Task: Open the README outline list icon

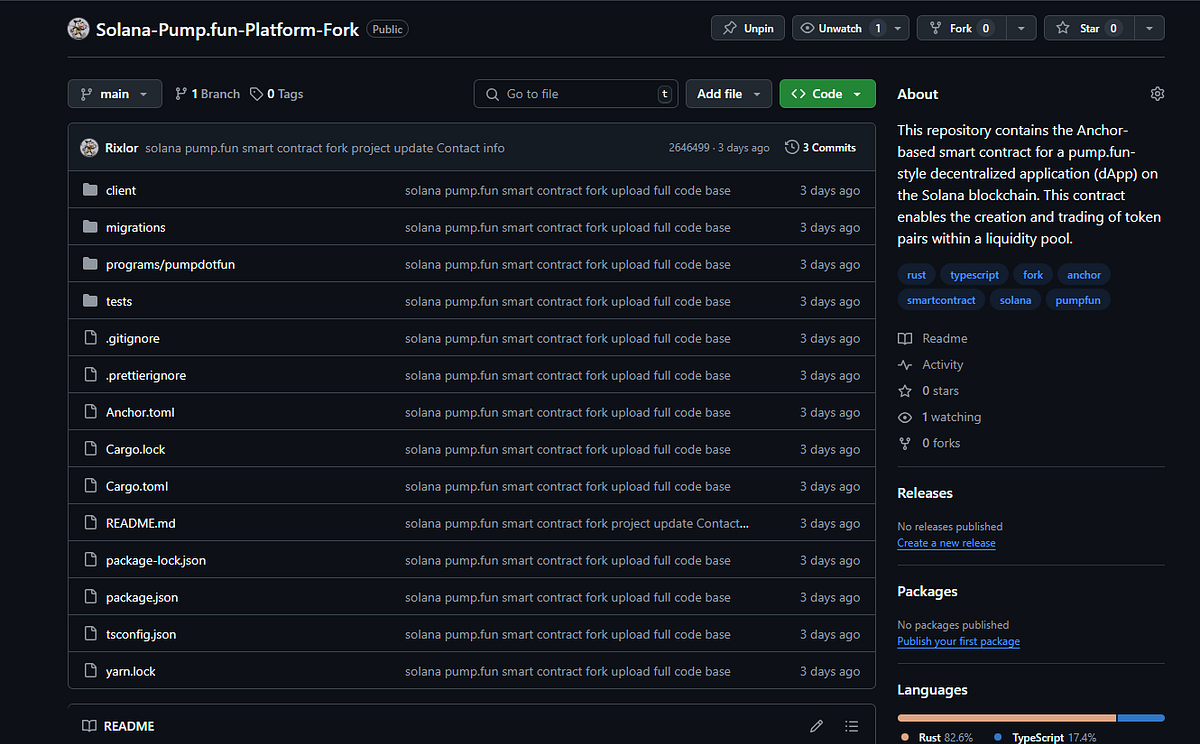Action: [851, 726]
